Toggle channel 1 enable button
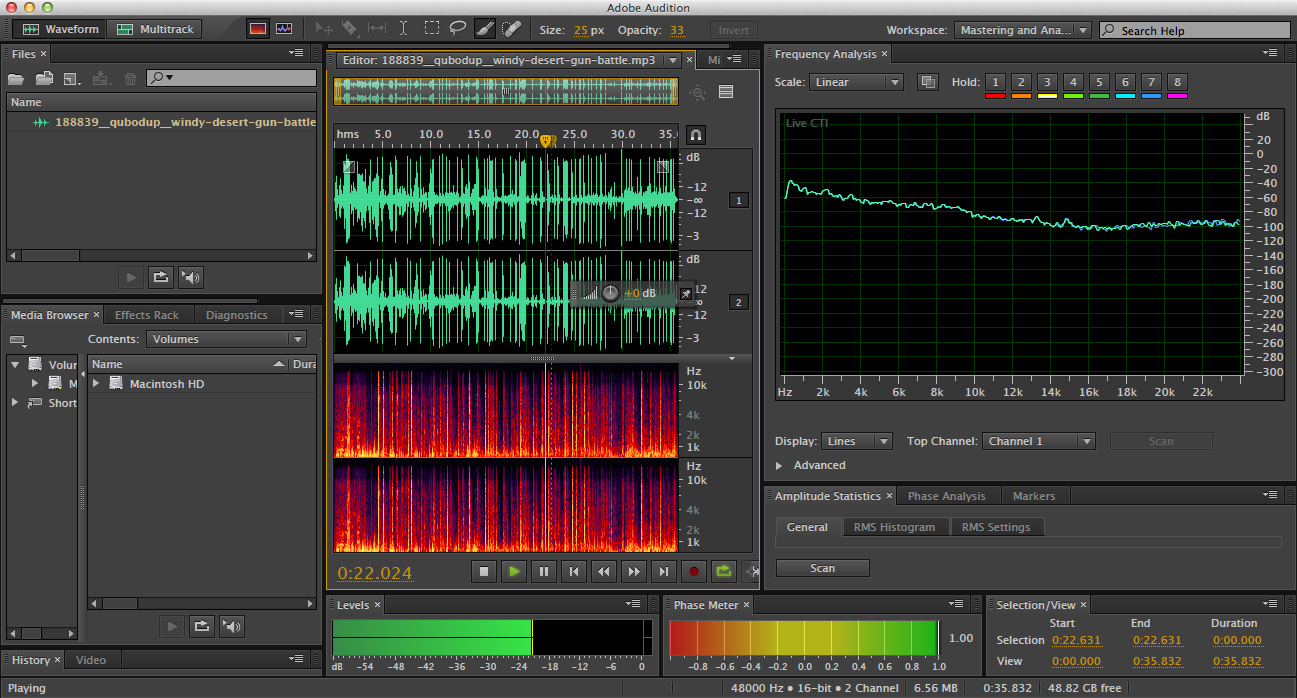This screenshot has height=698, width=1297. click(739, 201)
